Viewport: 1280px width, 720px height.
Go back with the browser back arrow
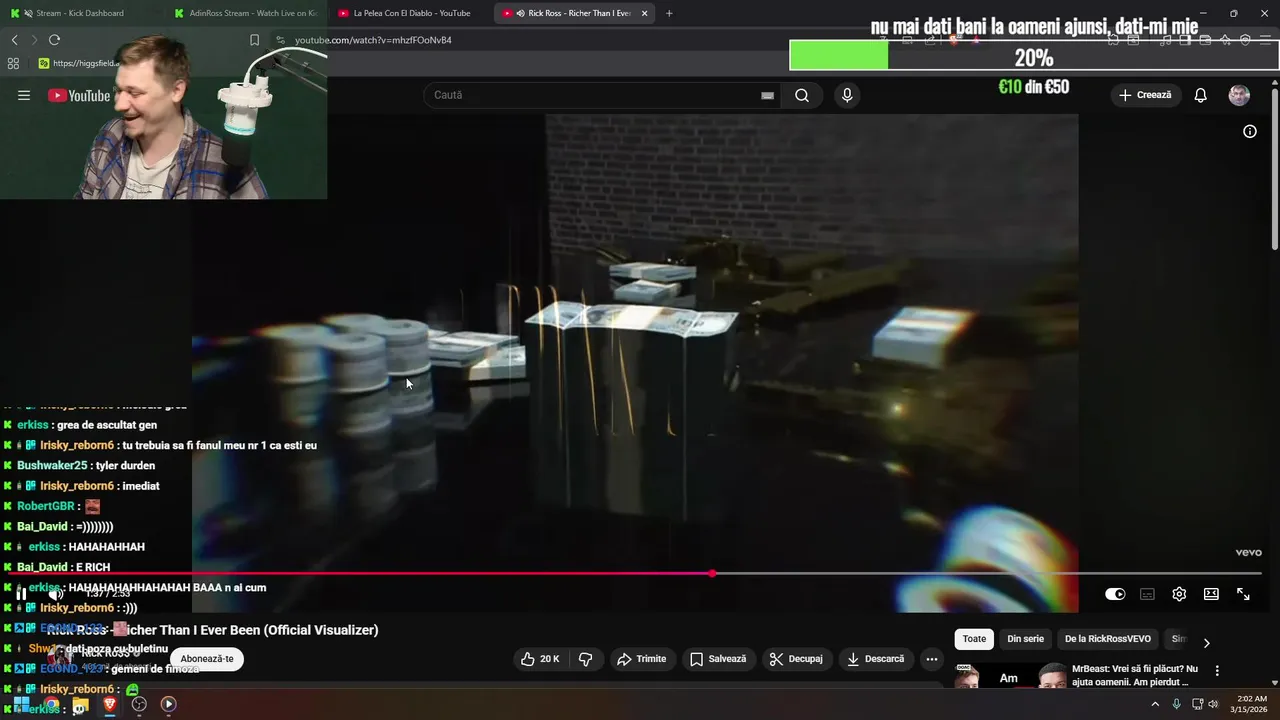click(x=14, y=40)
